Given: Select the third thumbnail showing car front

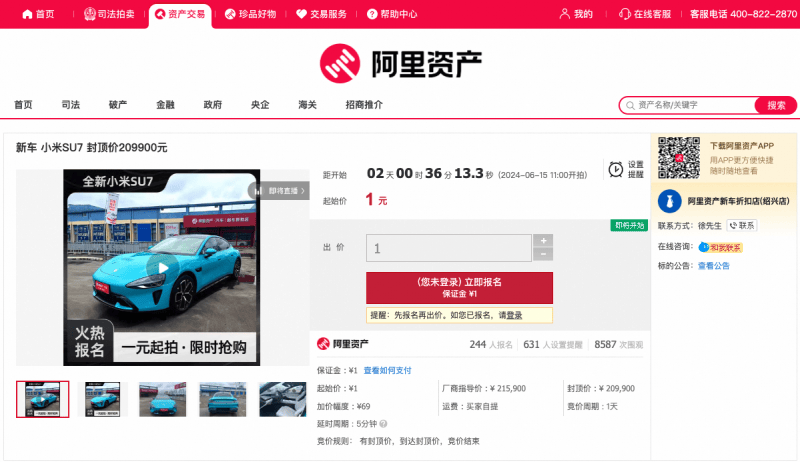Looking at the screenshot, I should point(162,399).
